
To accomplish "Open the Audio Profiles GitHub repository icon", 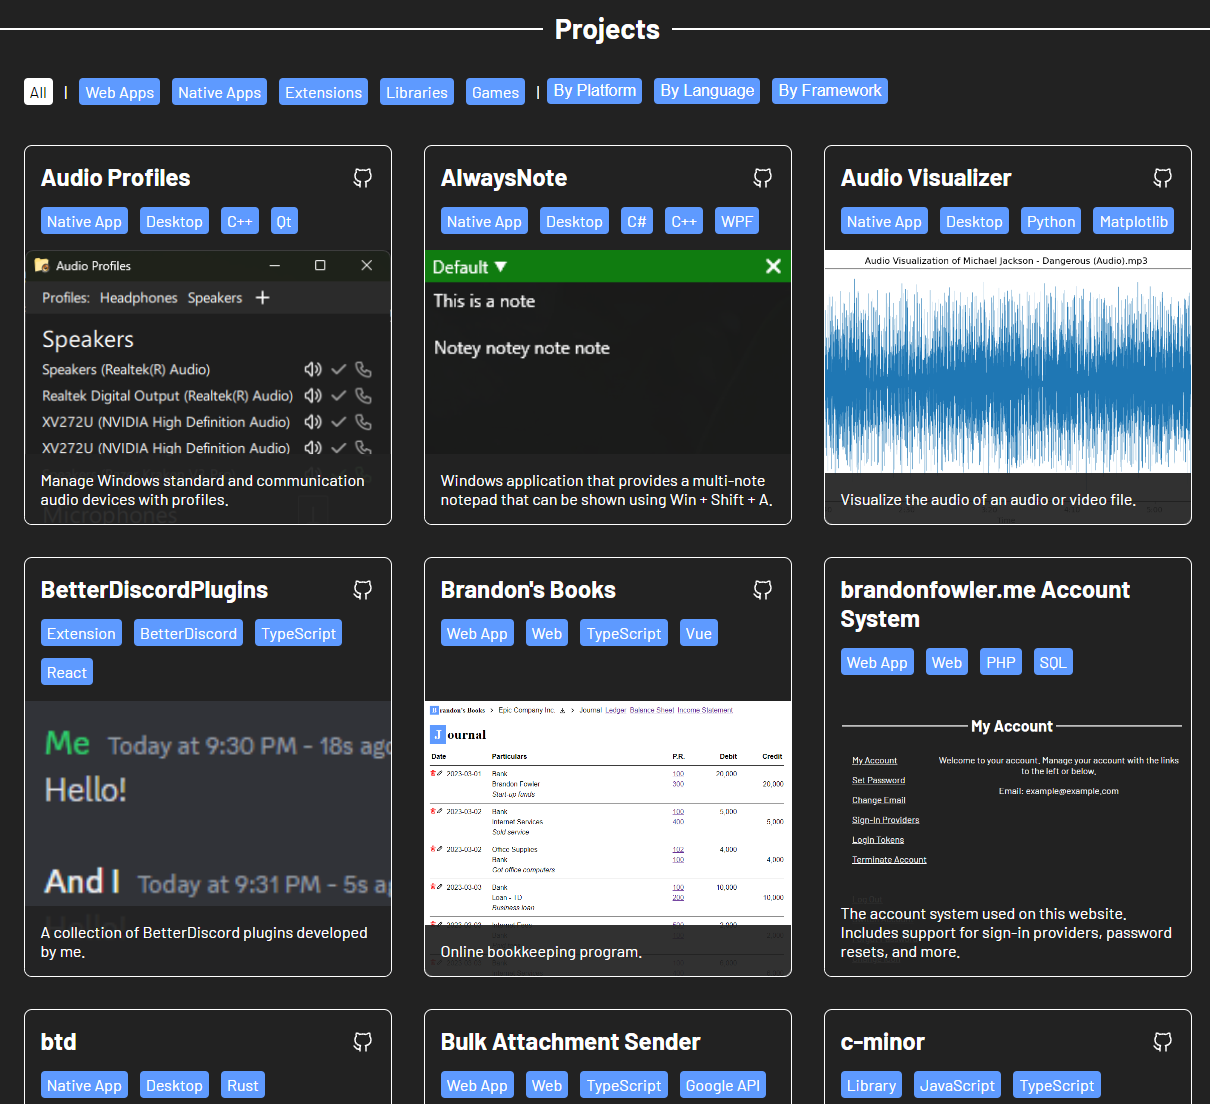I will point(363,178).
